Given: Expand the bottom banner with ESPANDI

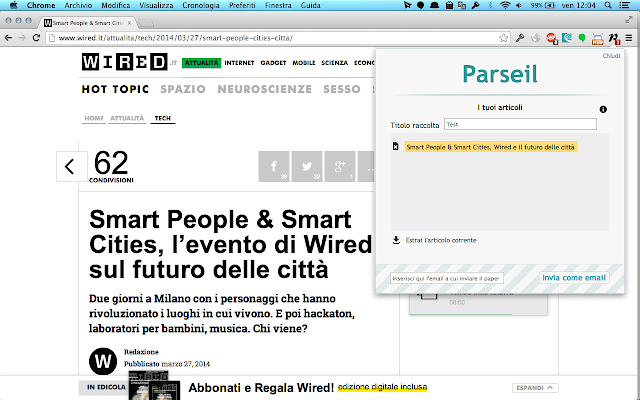Looking at the screenshot, I should pyautogui.click(x=535, y=387).
